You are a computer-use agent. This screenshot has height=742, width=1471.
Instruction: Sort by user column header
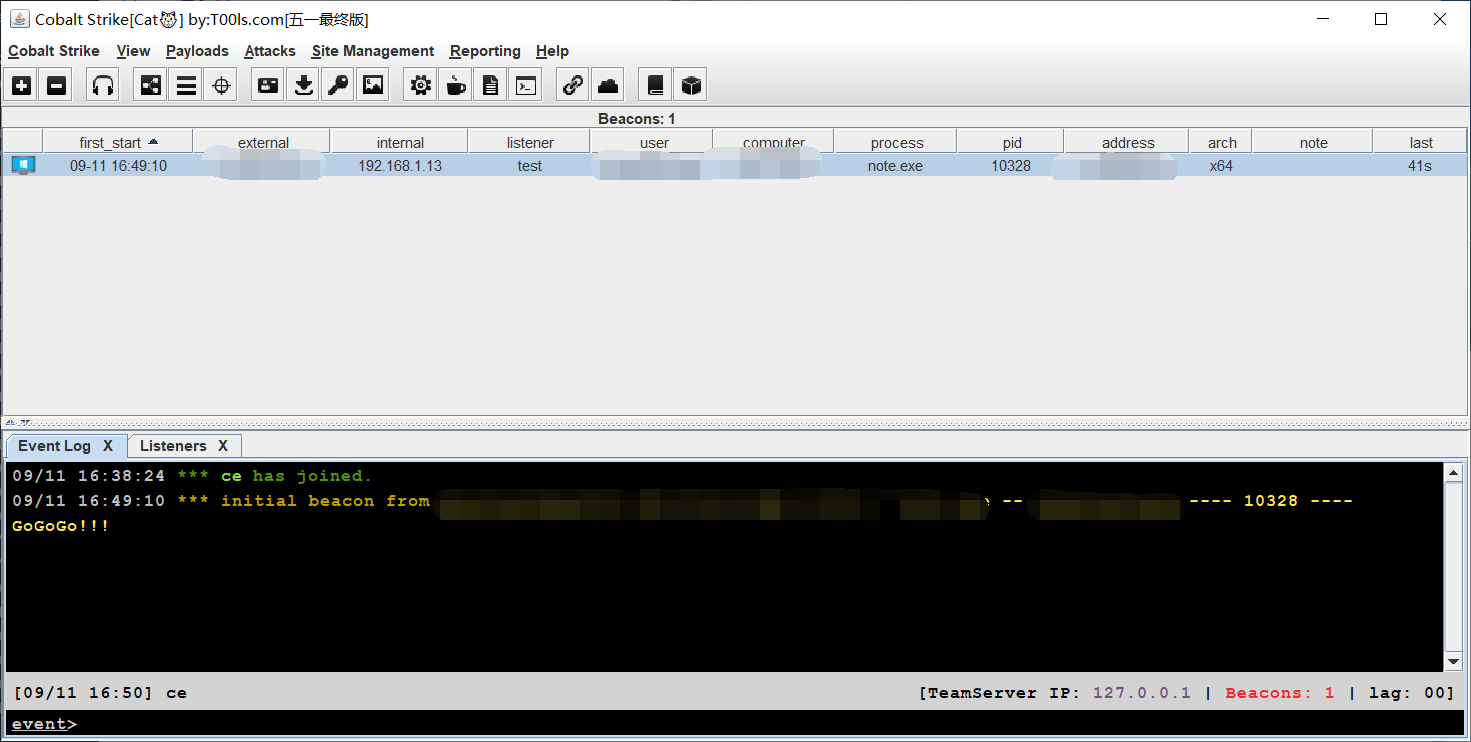pos(652,142)
